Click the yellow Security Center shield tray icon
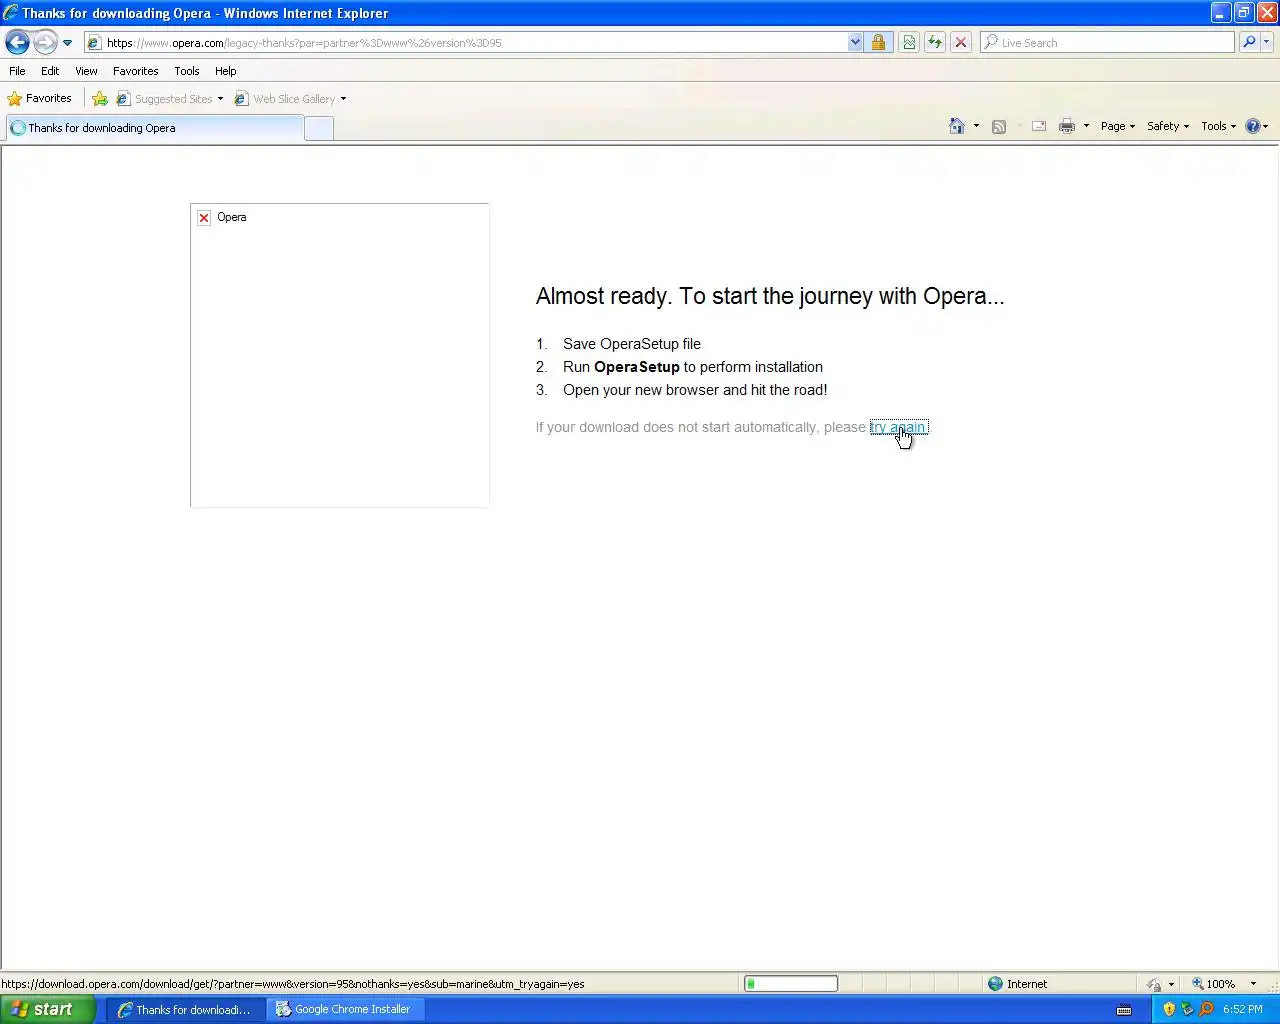 pos(1169,1009)
